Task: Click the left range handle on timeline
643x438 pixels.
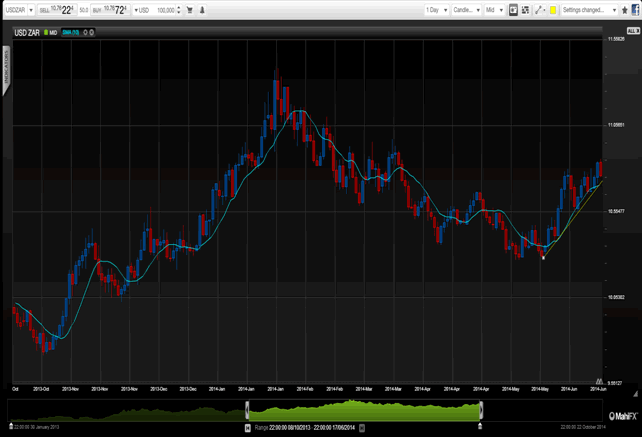Action: tap(247, 411)
